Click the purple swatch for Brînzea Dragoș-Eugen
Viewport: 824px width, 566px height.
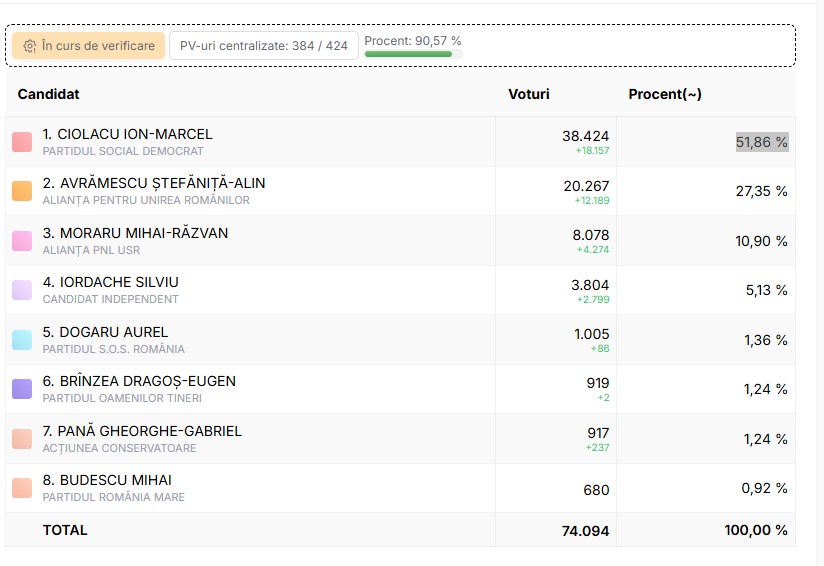coord(22,389)
